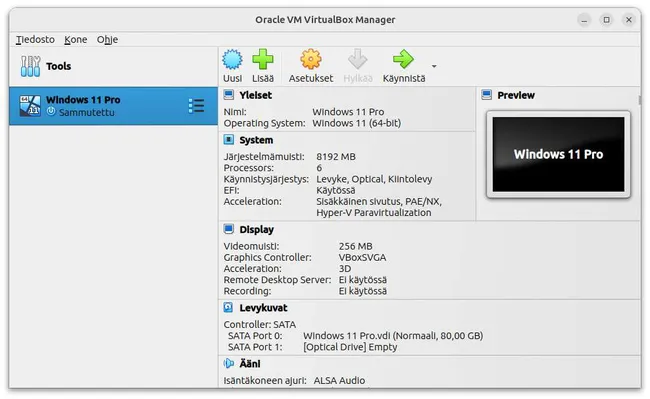
Task: Click the ALSA Audio driver value
Action: click(339, 380)
